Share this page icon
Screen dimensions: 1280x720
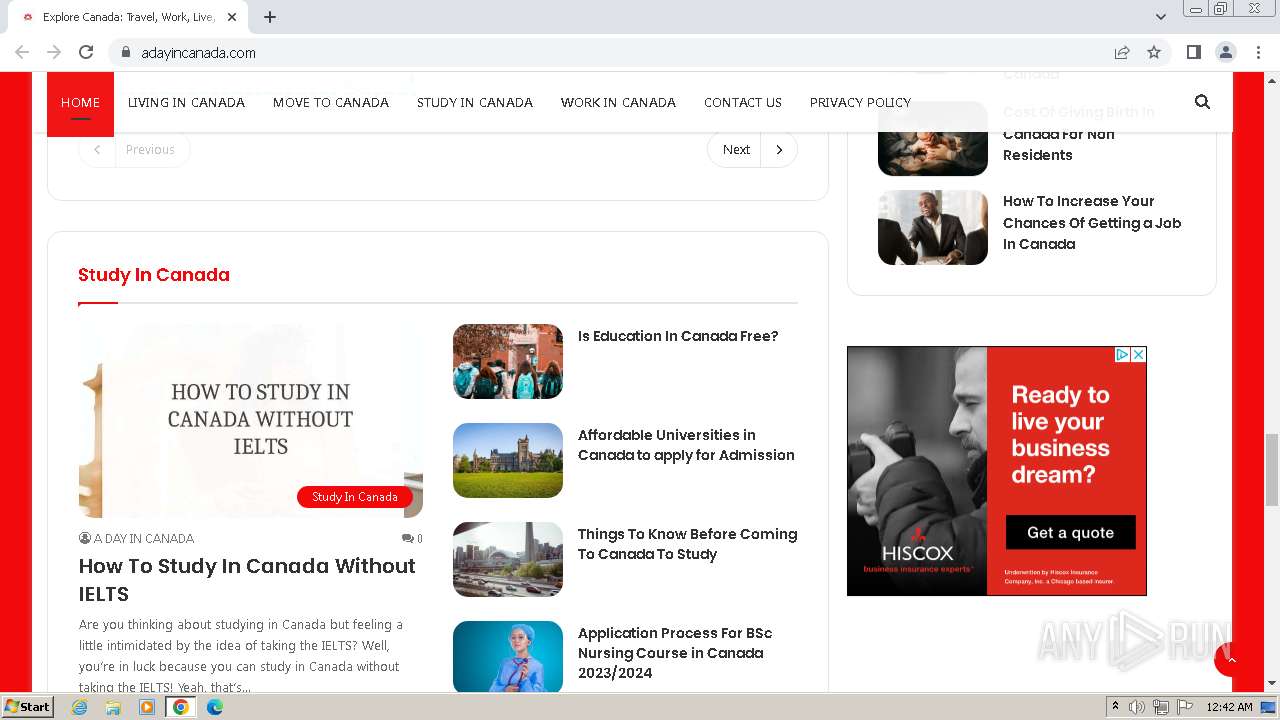click(1122, 52)
